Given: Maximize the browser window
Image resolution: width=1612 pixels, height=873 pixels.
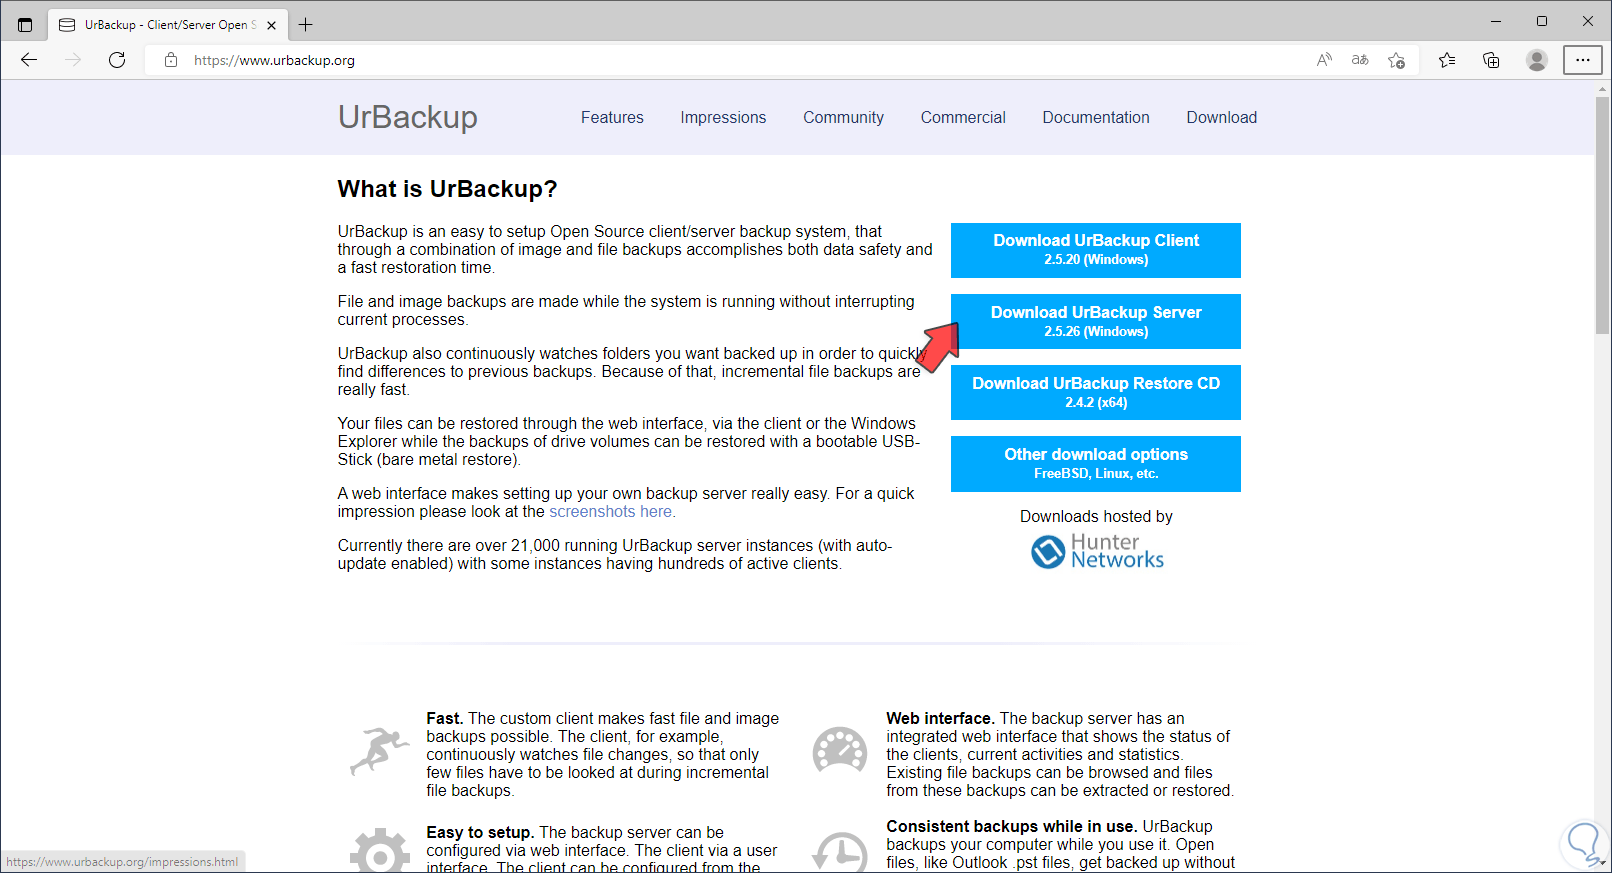Looking at the screenshot, I should [1542, 21].
